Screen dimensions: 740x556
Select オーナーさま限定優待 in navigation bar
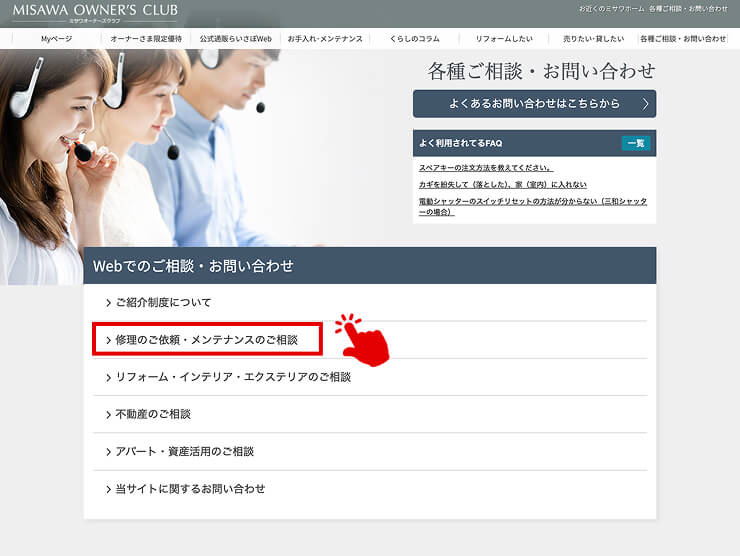coord(145,38)
